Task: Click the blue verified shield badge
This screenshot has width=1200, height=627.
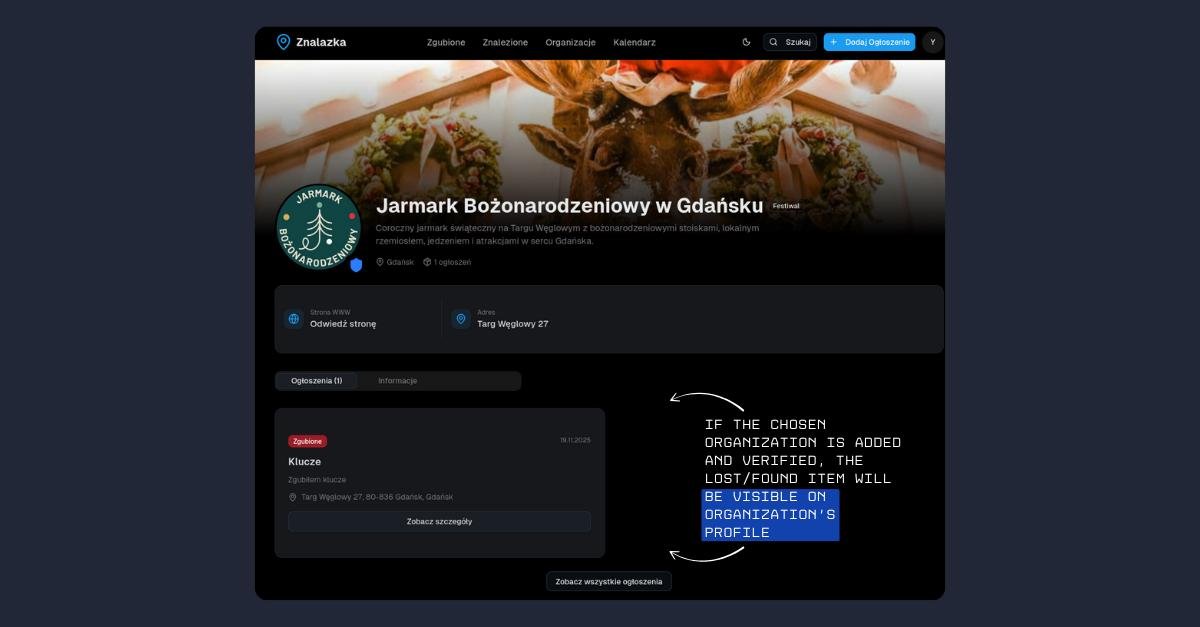Action: (x=356, y=265)
